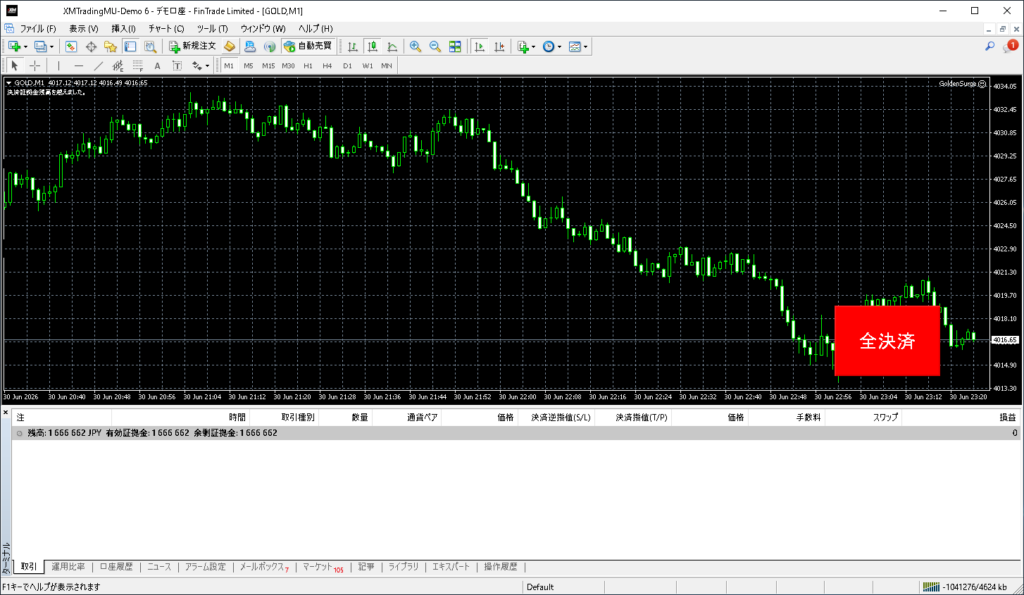This screenshot has height=595, width=1024.
Task: Toggle the 自動売買 auto trading button
Action: coord(308,46)
